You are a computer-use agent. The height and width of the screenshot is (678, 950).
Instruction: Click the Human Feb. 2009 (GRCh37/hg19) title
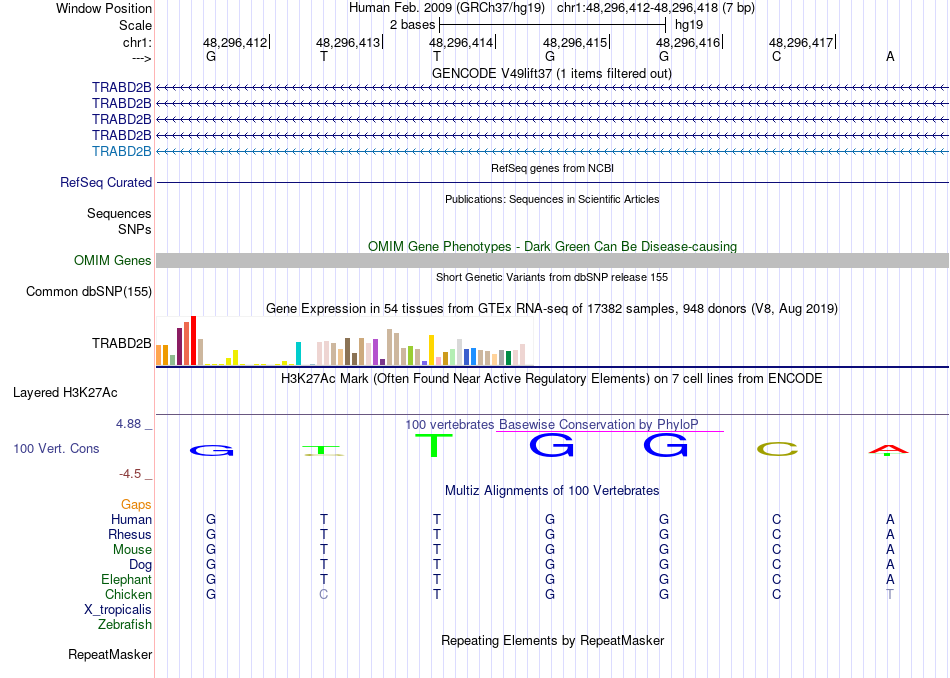pyautogui.click(x=447, y=8)
